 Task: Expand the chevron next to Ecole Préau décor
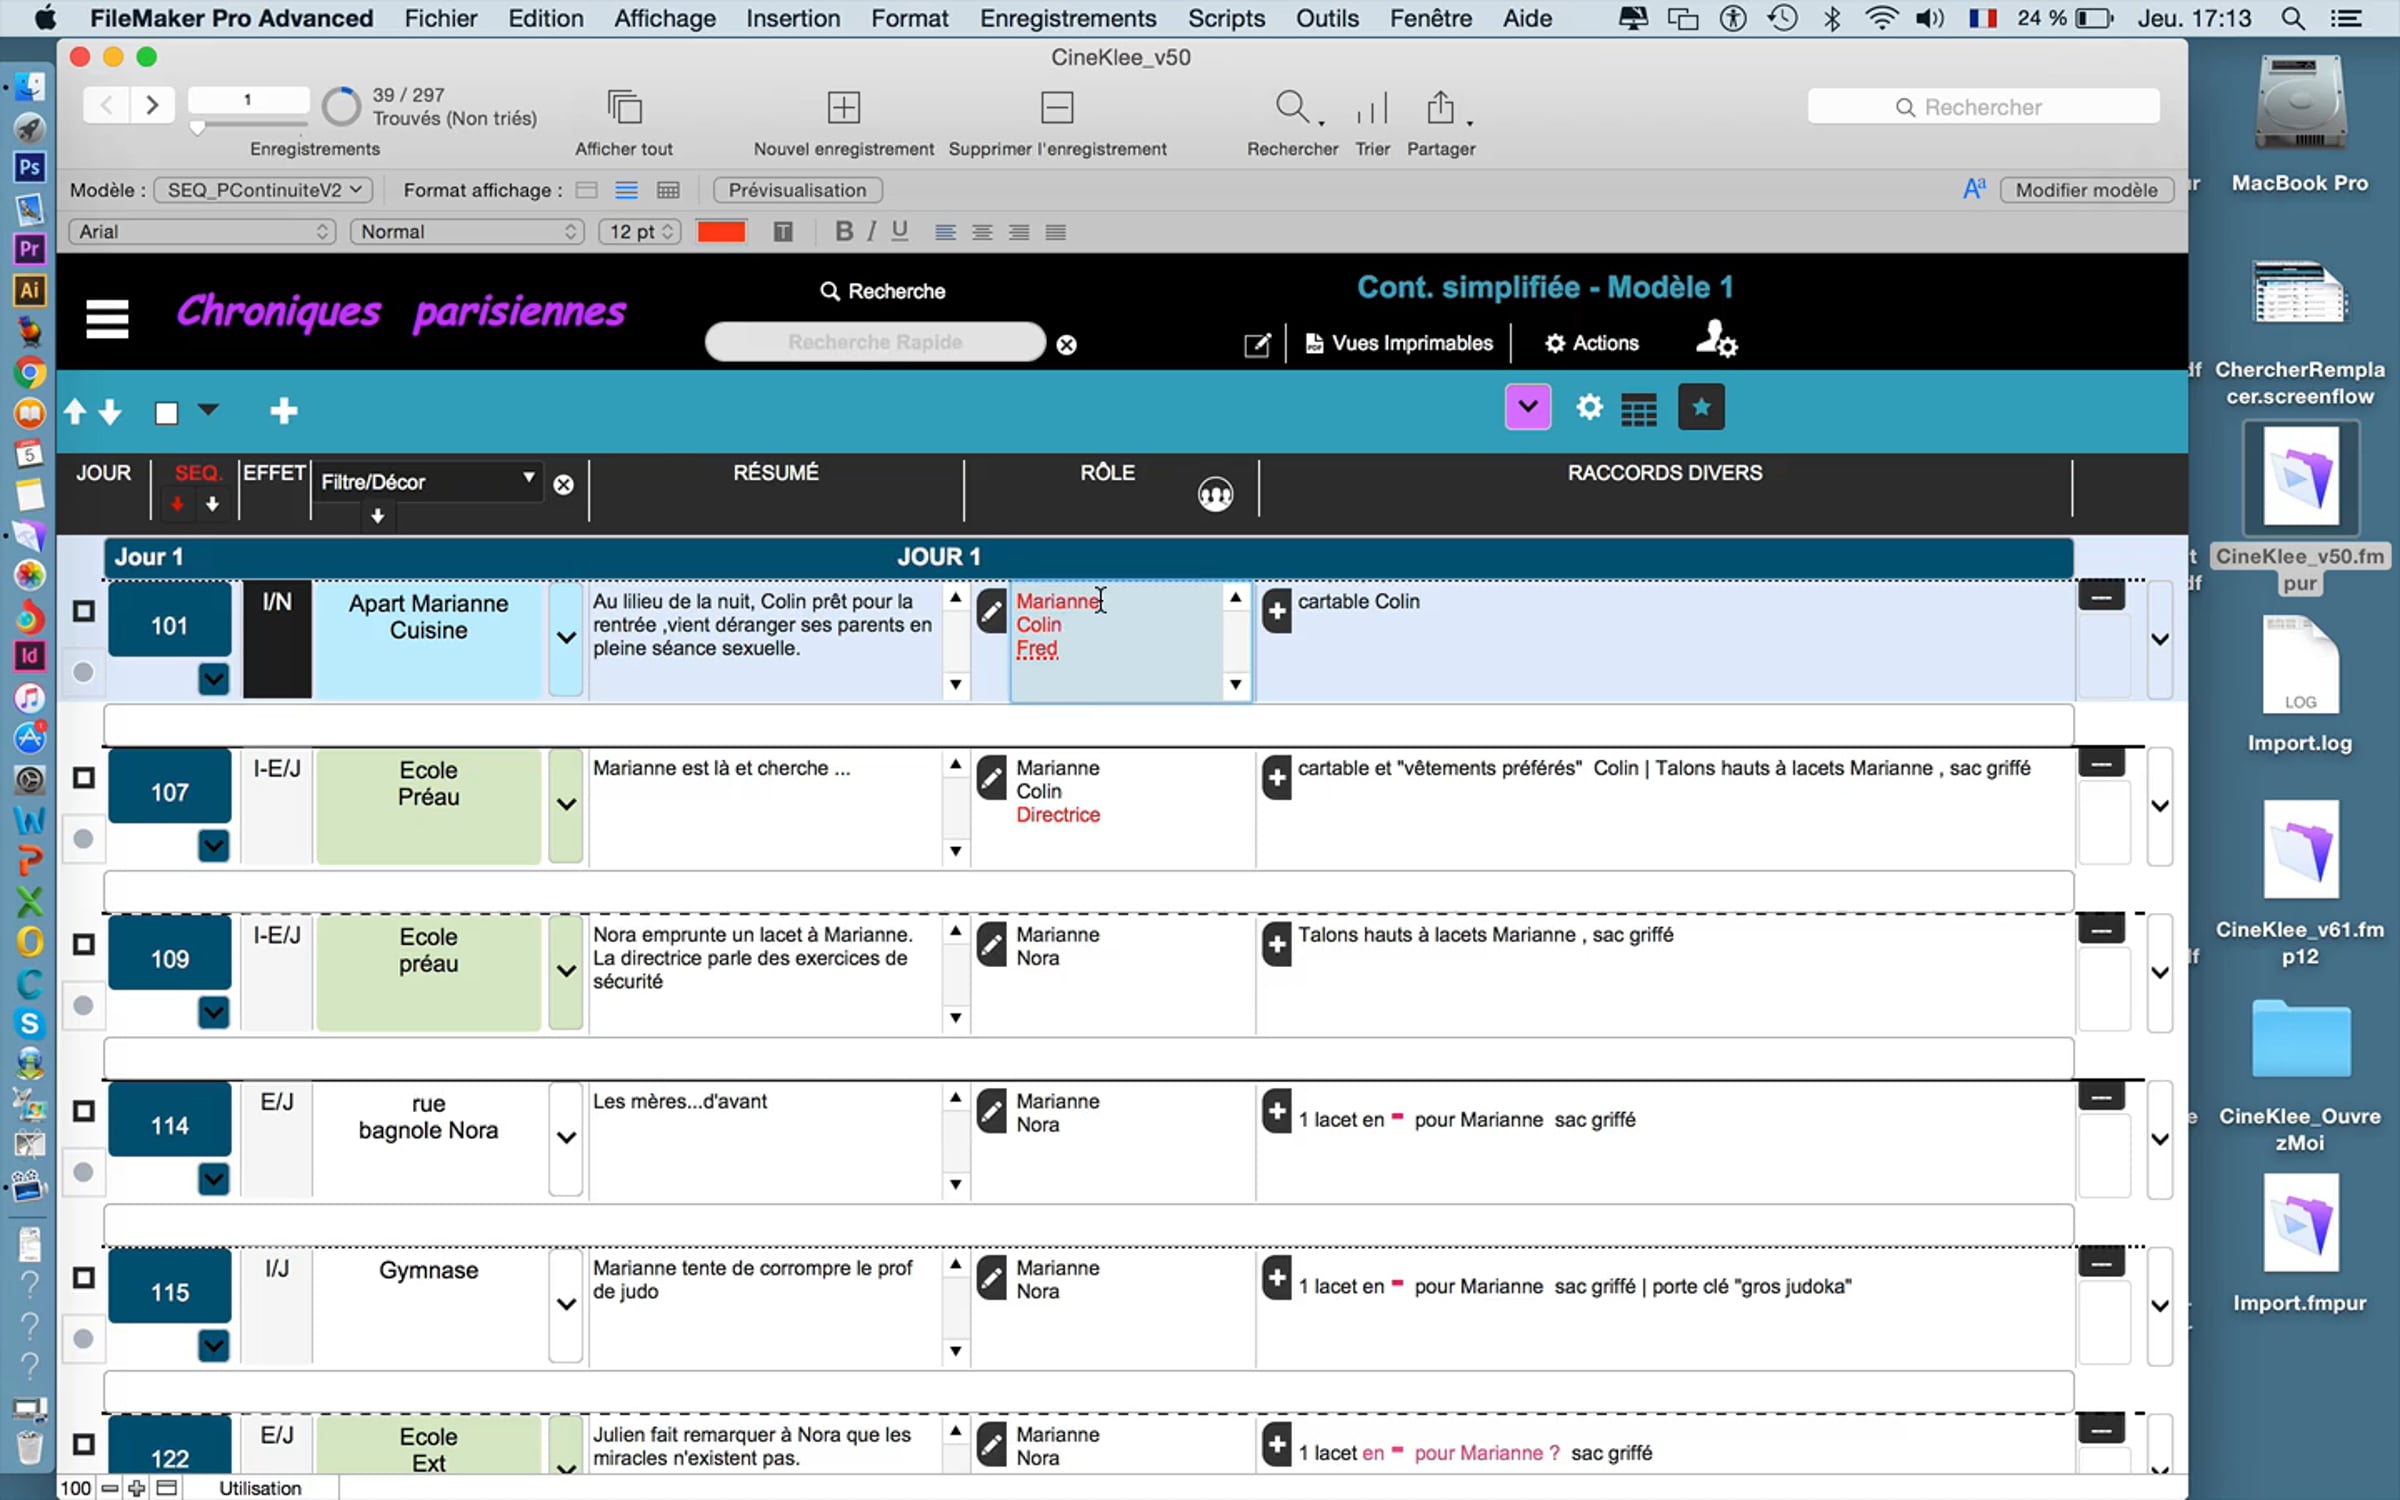click(566, 804)
